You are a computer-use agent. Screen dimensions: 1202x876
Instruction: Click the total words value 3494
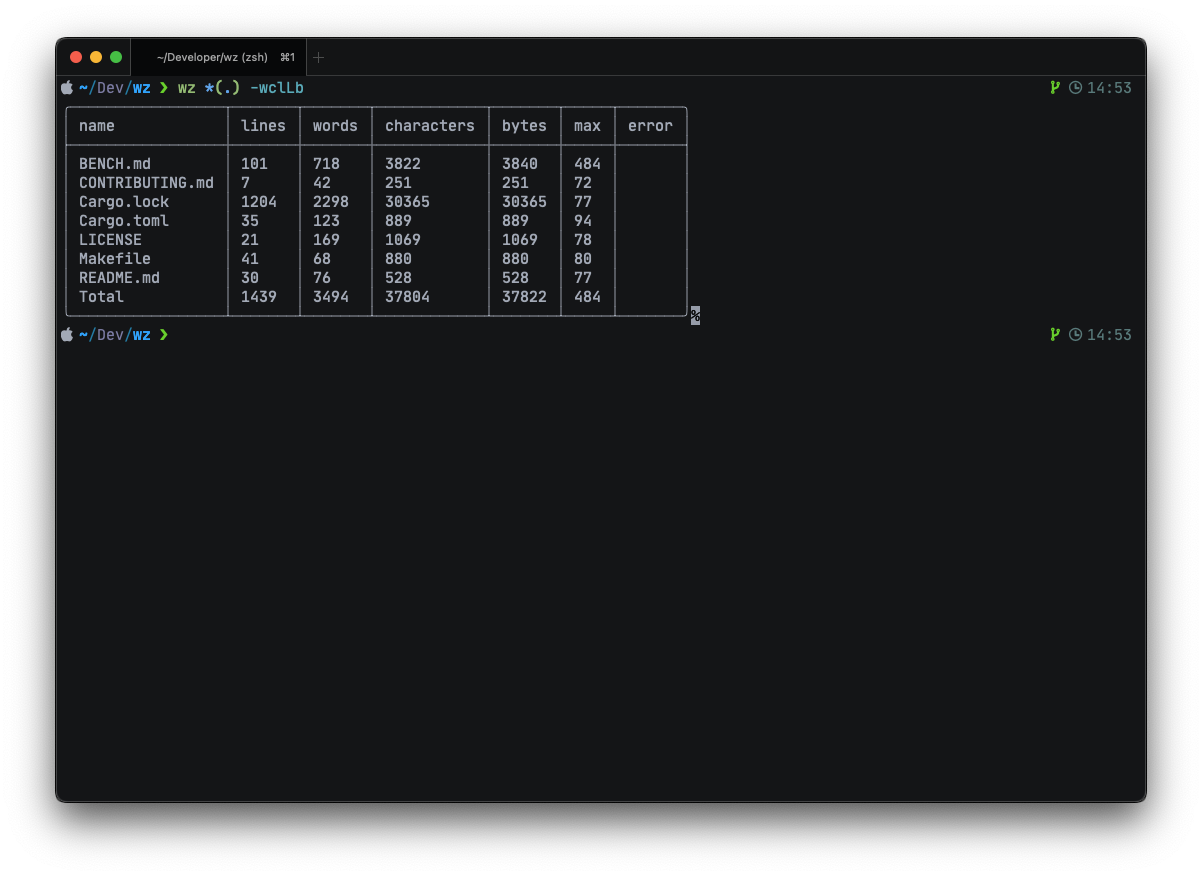[331, 297]
